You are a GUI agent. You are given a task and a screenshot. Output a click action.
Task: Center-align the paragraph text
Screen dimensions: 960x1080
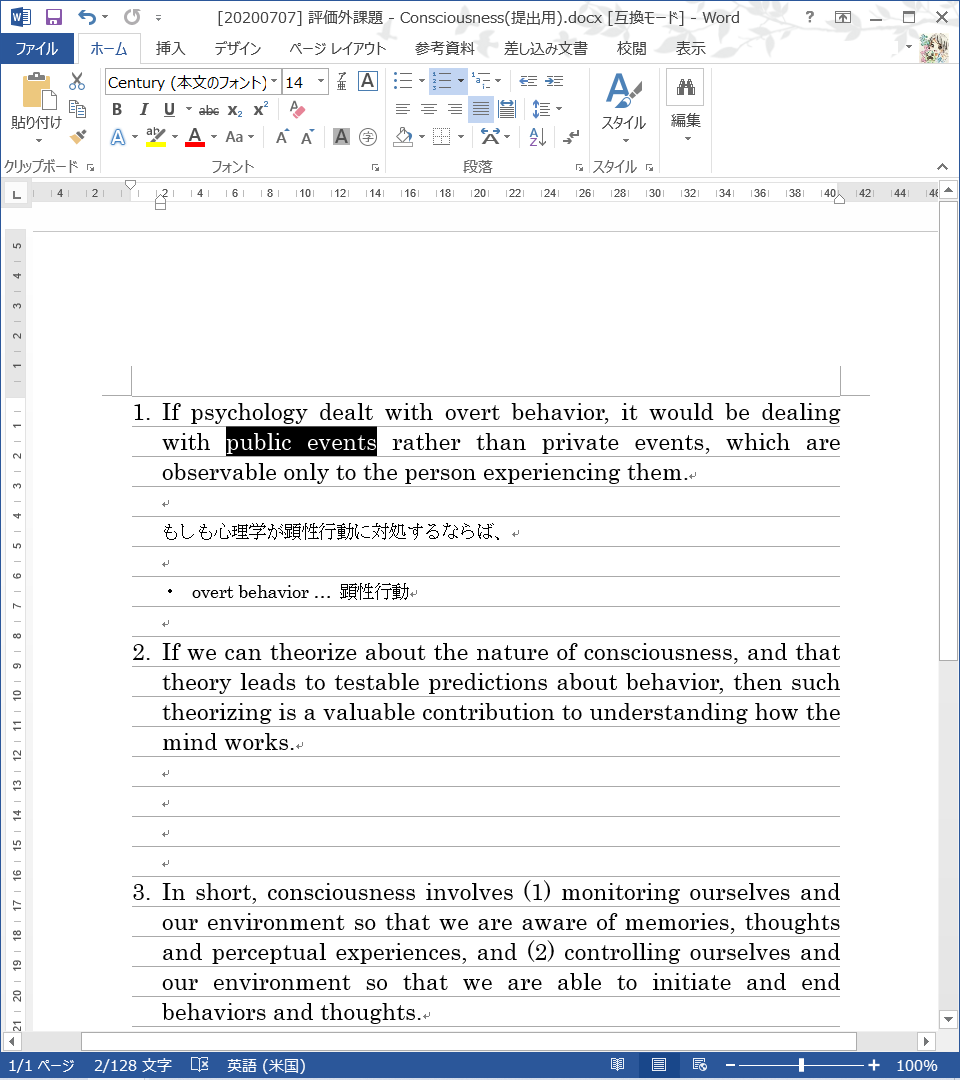pos(429,110)
